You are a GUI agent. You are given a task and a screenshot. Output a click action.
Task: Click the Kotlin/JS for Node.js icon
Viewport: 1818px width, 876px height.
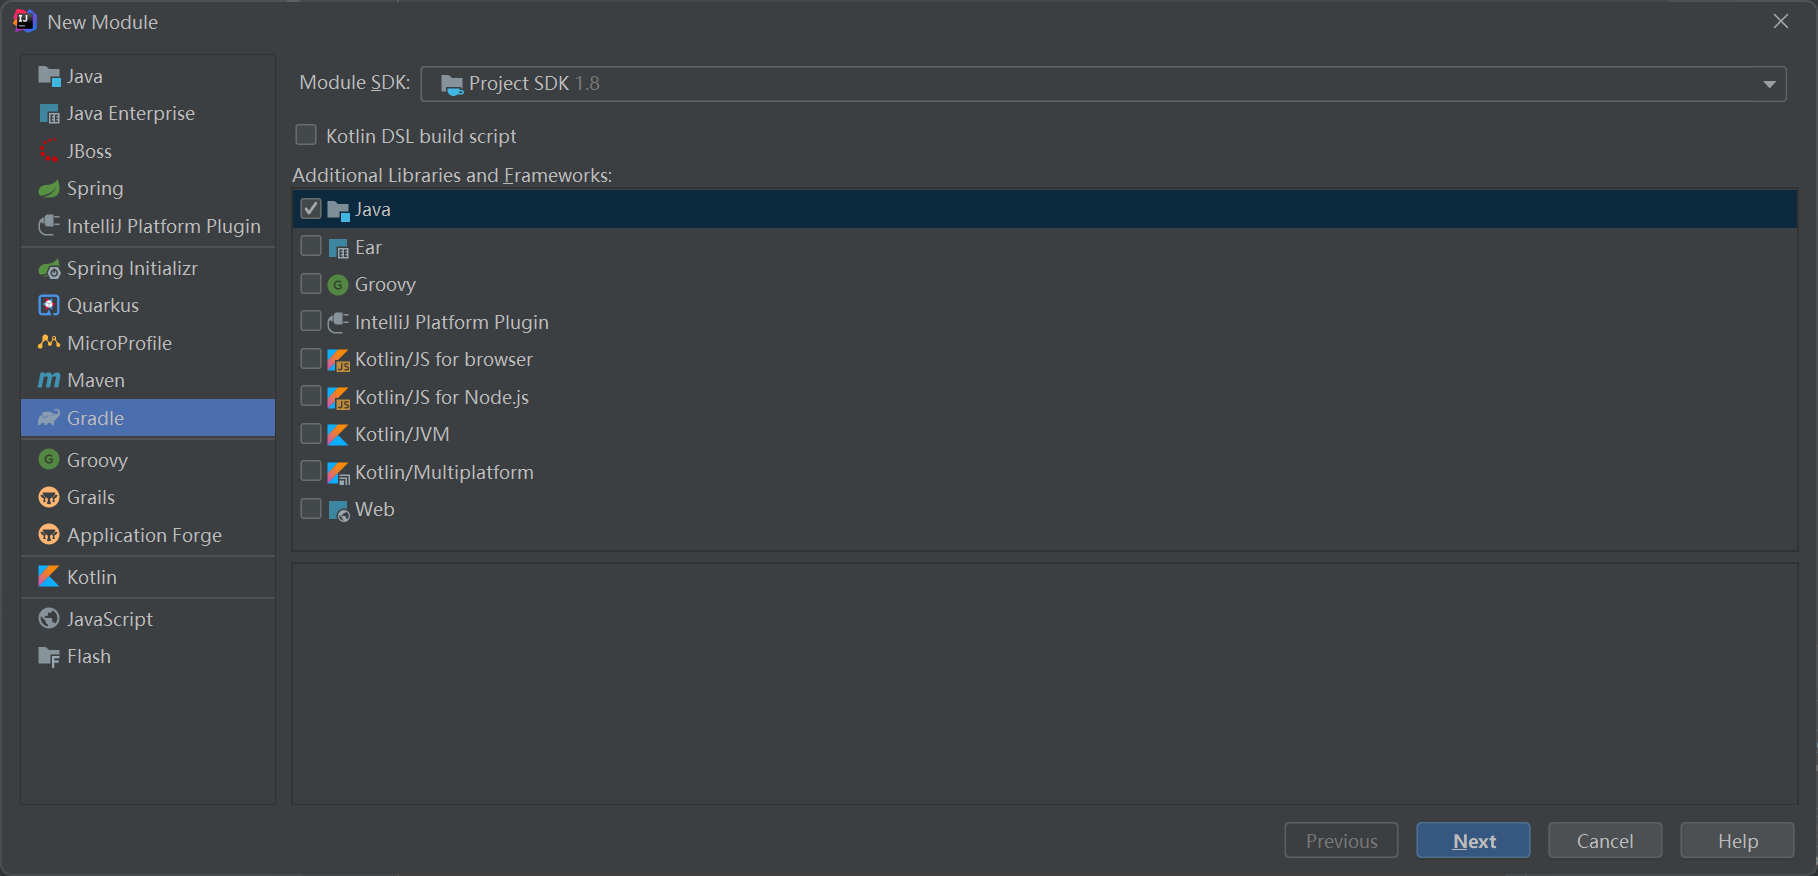[339, 398]
